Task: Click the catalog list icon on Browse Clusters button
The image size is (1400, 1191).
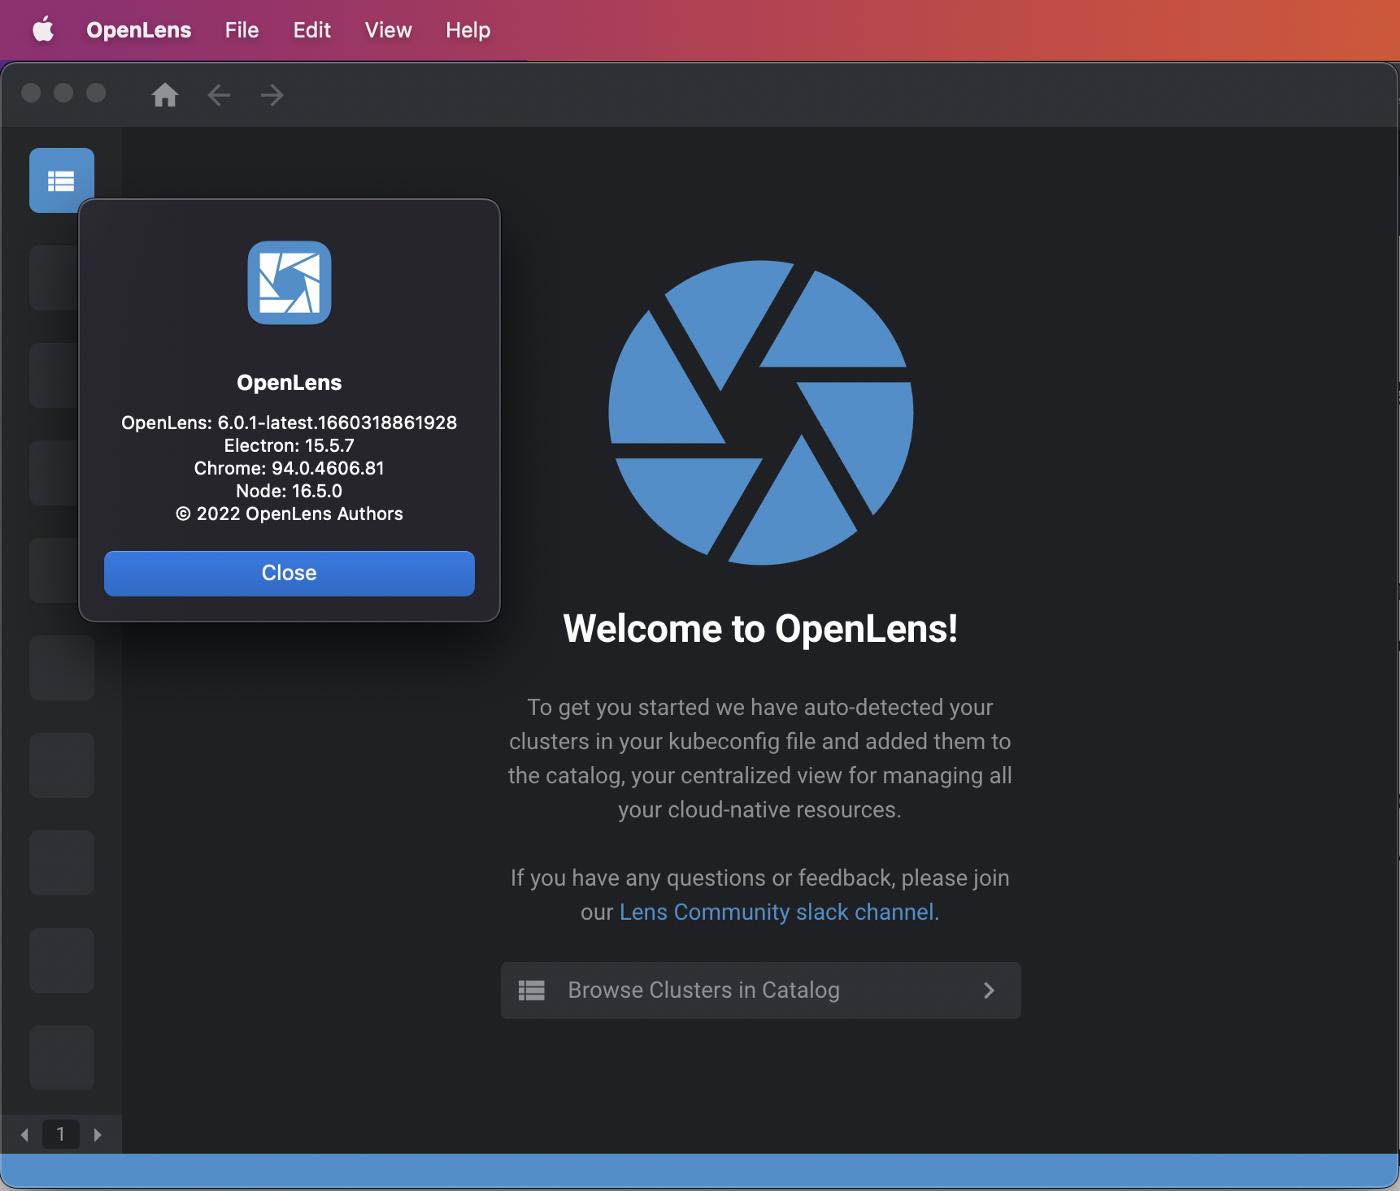Action: [x=531, y=990]
